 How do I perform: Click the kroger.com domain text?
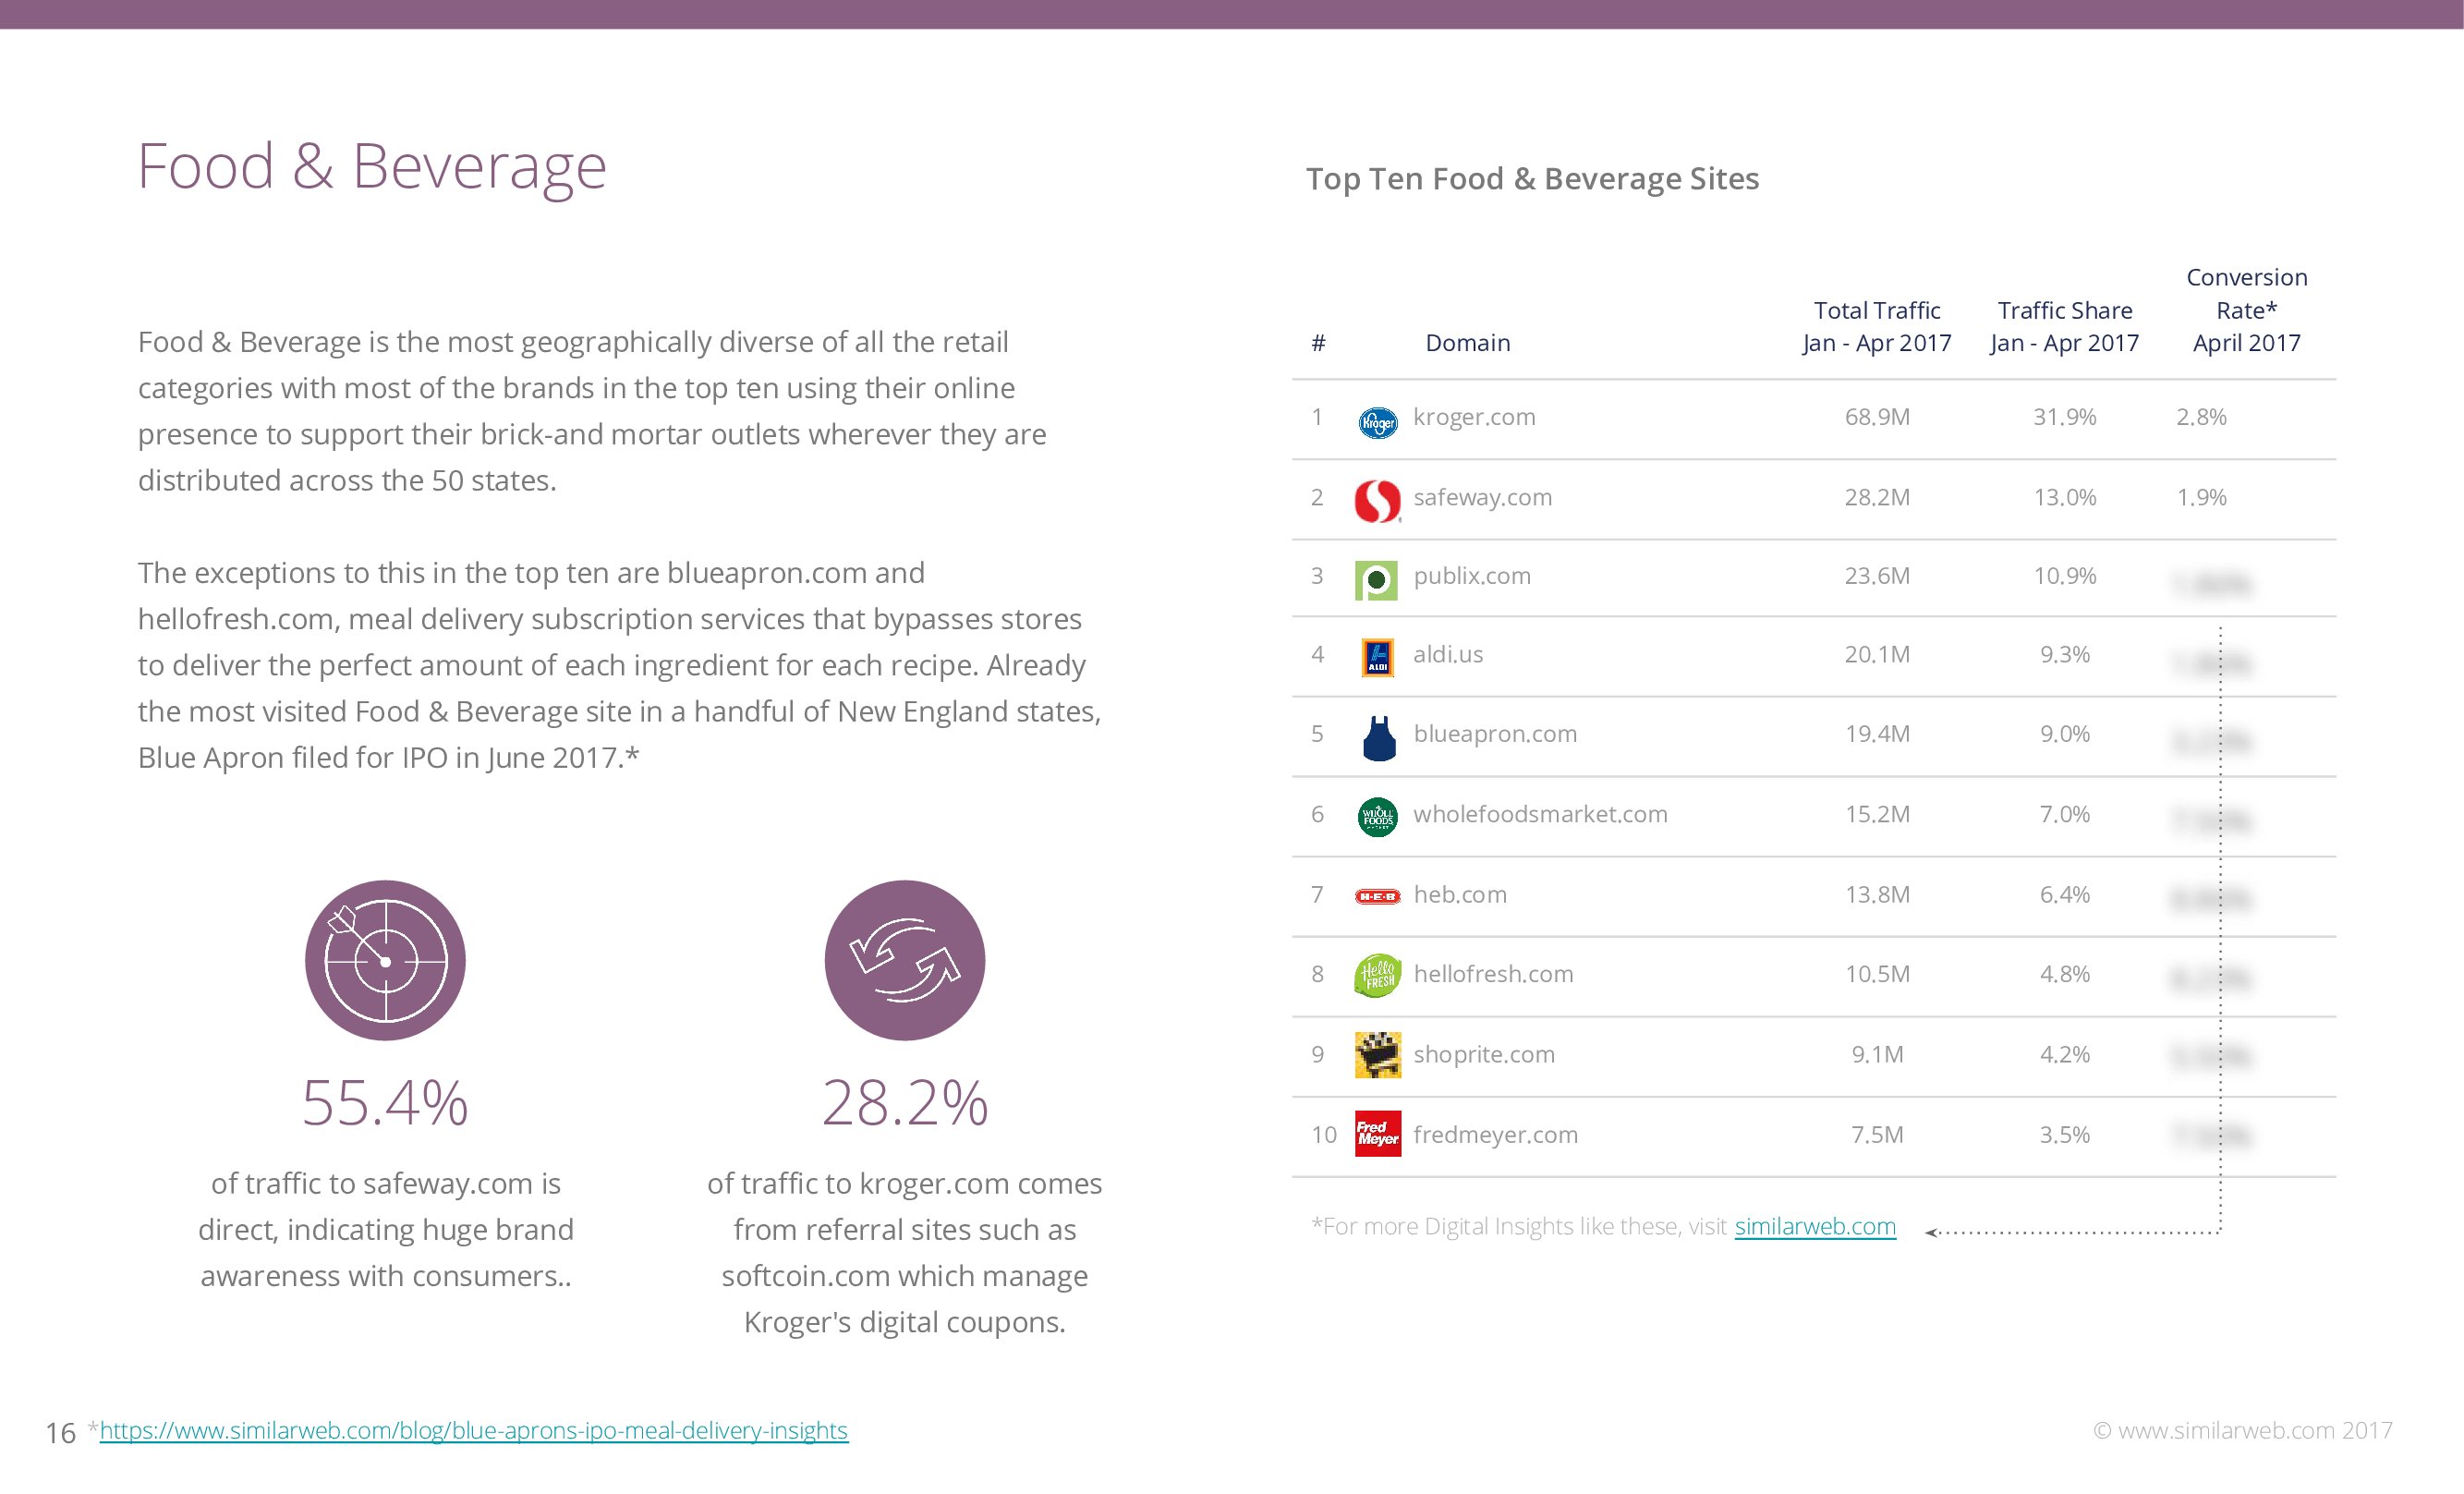[1474, 417]
